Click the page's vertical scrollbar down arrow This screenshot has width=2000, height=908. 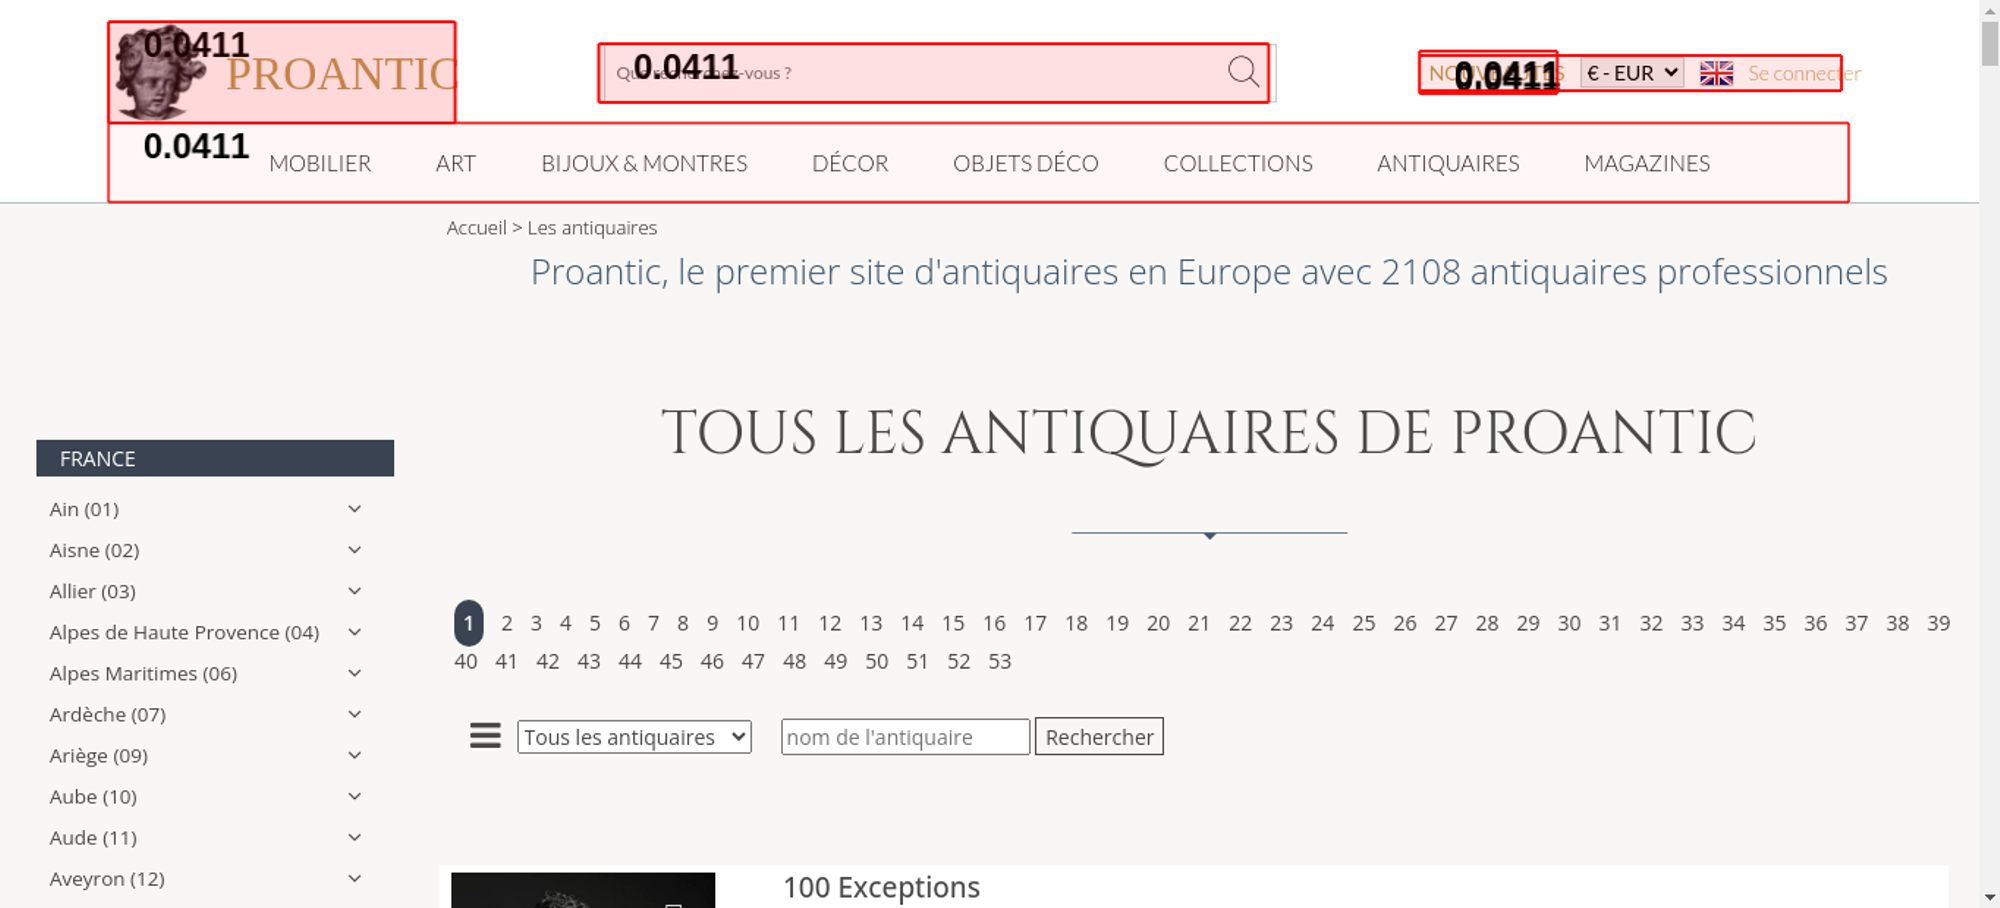(x=1989, y=897)
